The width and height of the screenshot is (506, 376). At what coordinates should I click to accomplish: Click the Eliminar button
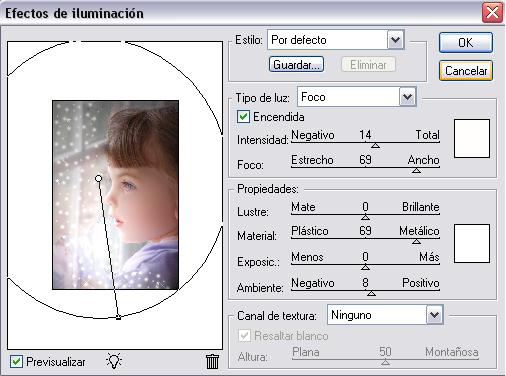pyautogui.click(x=368, y=64)
